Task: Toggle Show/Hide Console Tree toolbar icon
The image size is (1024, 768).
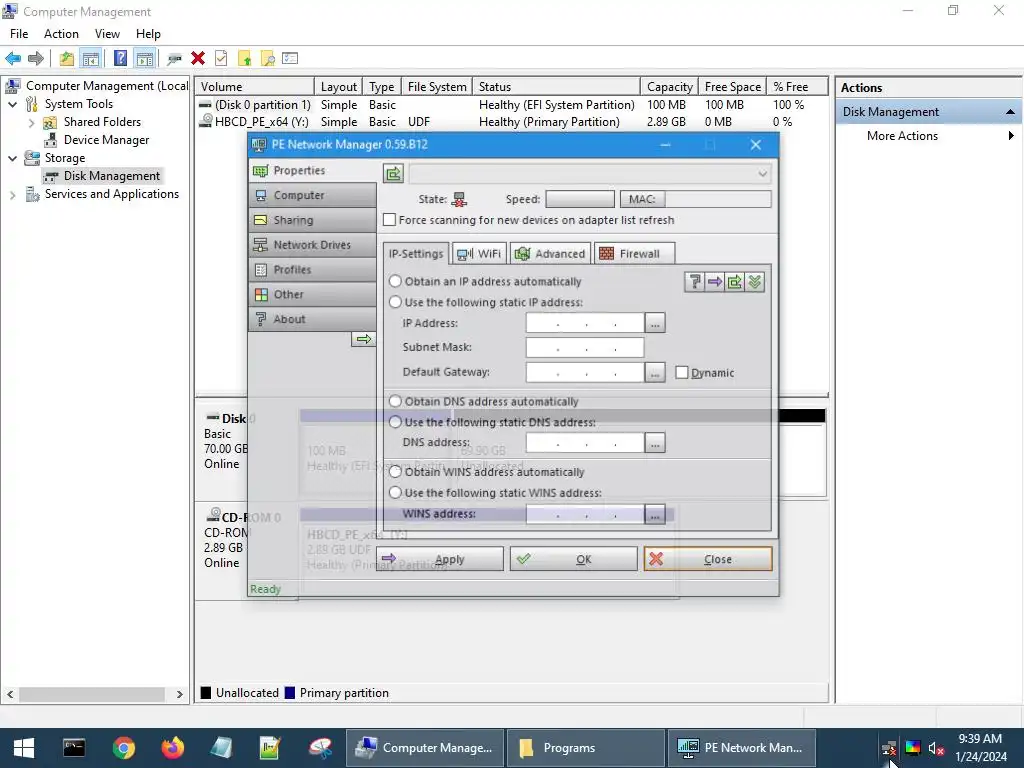Action: (91, 59)
